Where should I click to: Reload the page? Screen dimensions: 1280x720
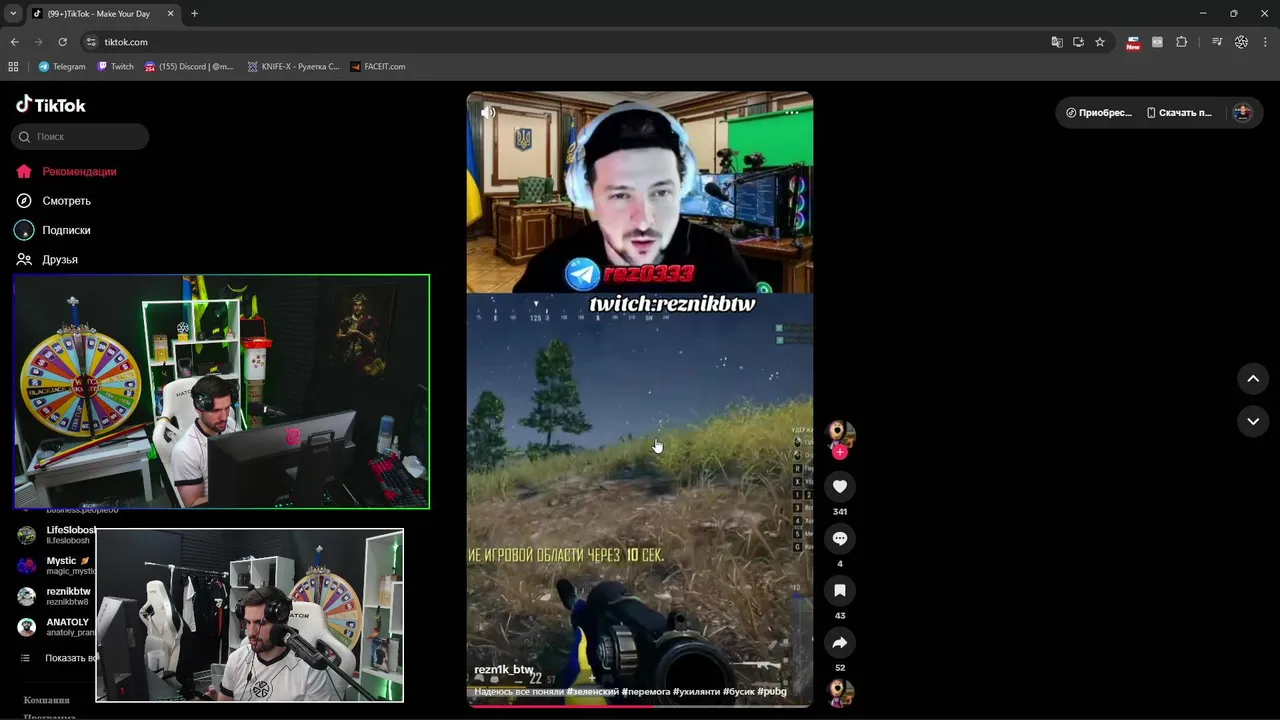(x=62, y=42)
